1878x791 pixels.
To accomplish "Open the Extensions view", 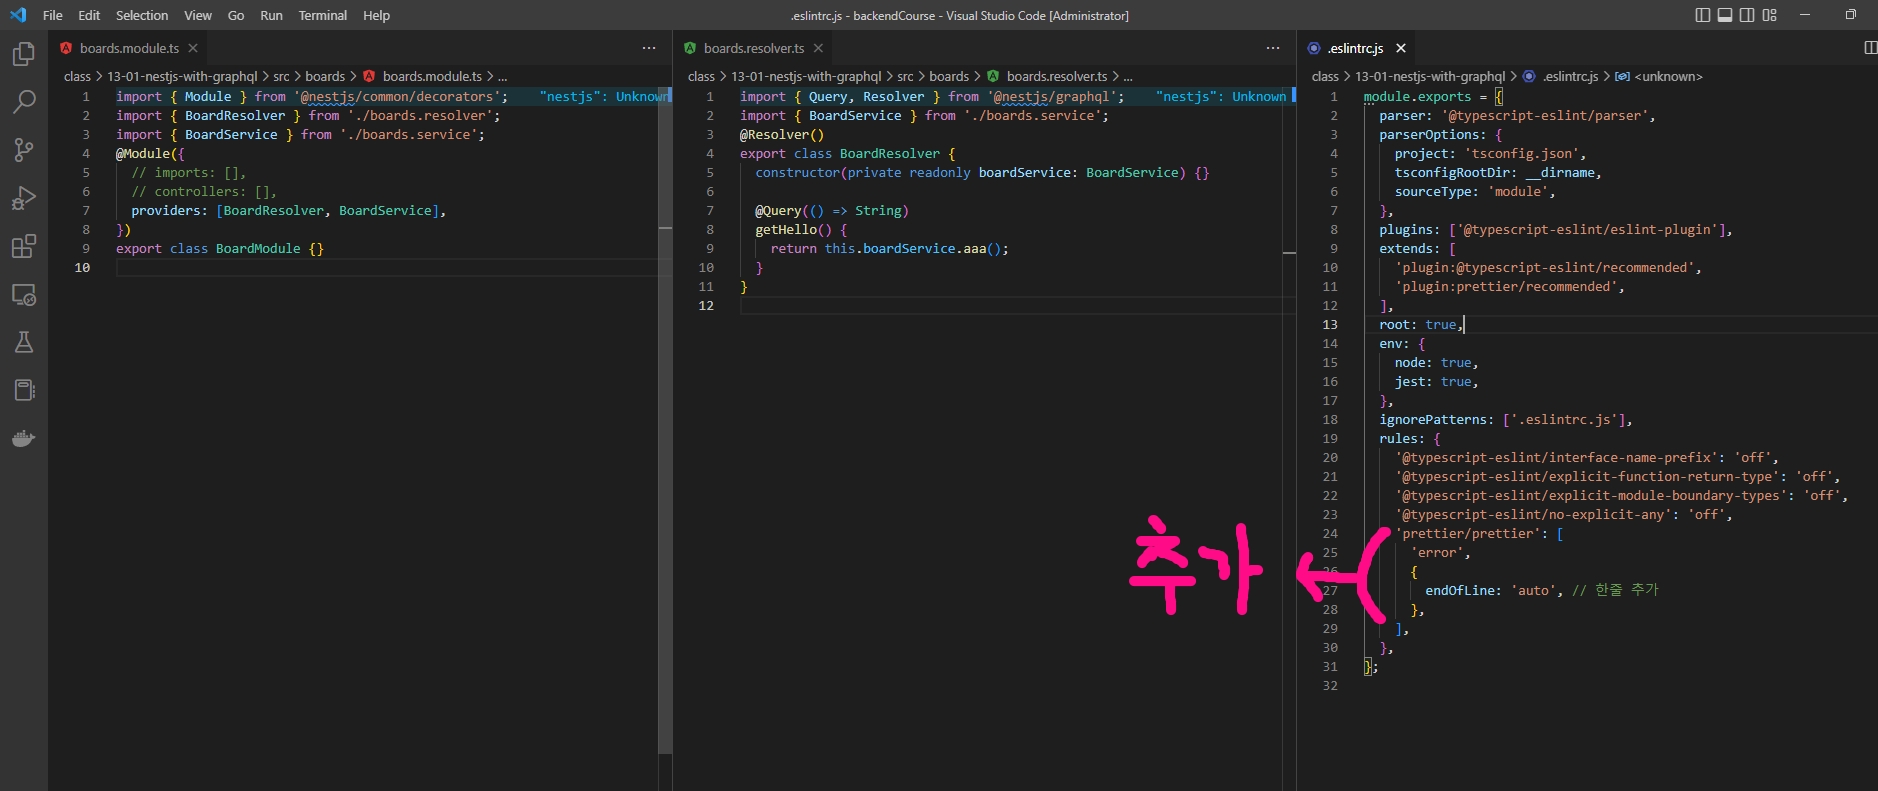I will tap(24, 246).
